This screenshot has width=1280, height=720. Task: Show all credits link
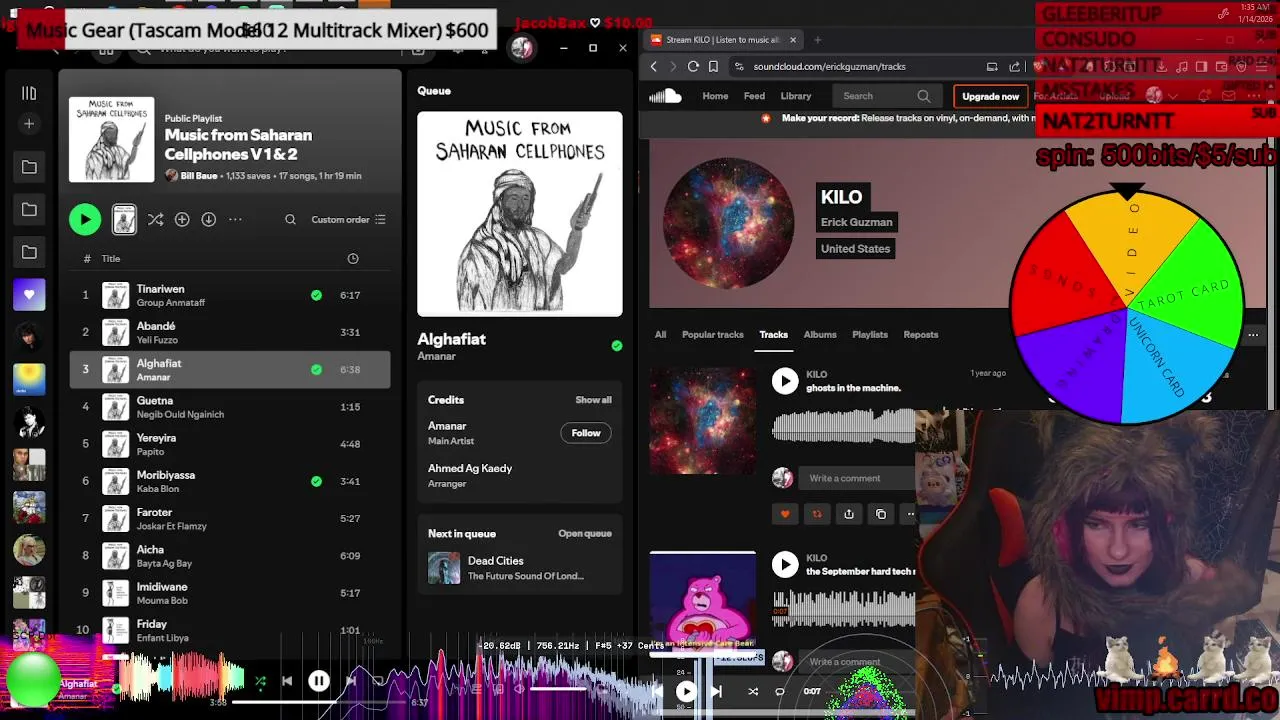(x=593, y=400)
